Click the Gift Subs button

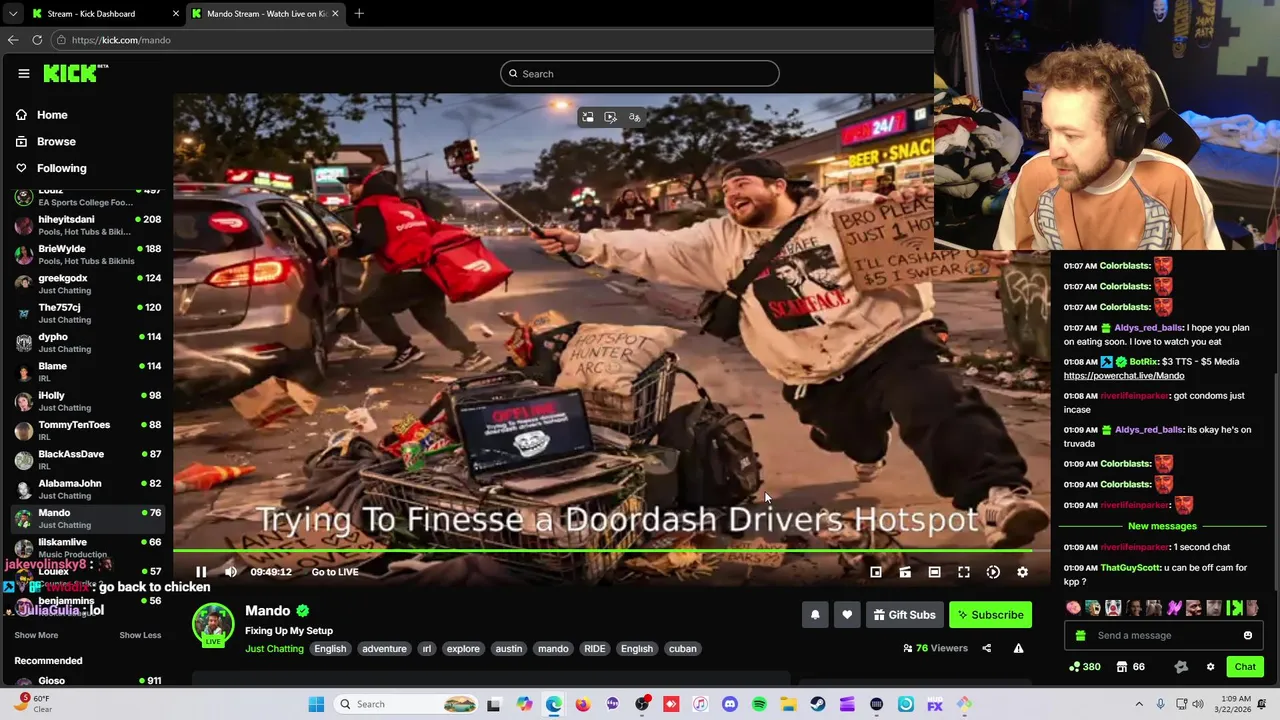pyautogui.click(x=904, y=615)
